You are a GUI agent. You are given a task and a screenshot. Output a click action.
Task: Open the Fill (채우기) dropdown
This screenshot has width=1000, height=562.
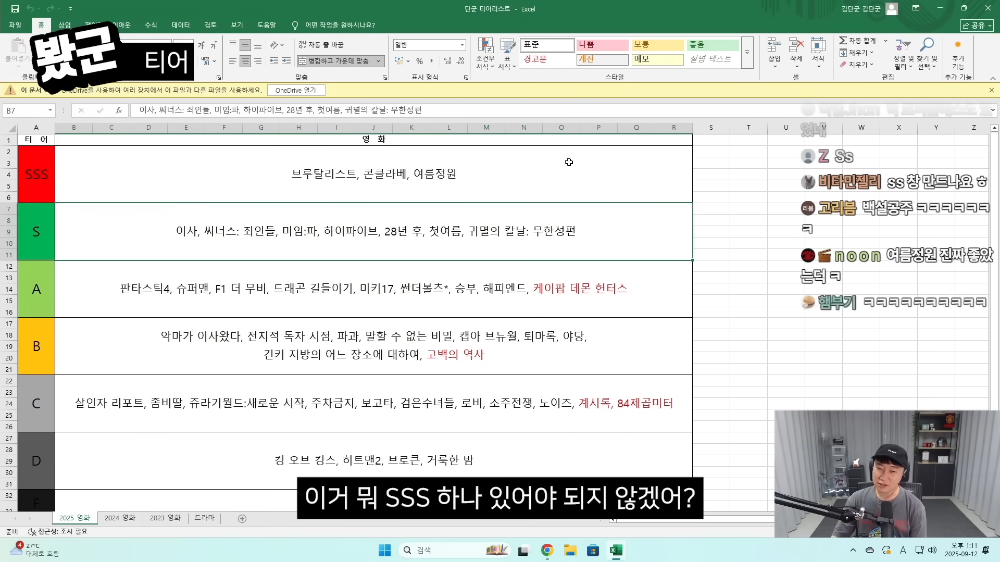pyautogui.click(x=857, y=53)
